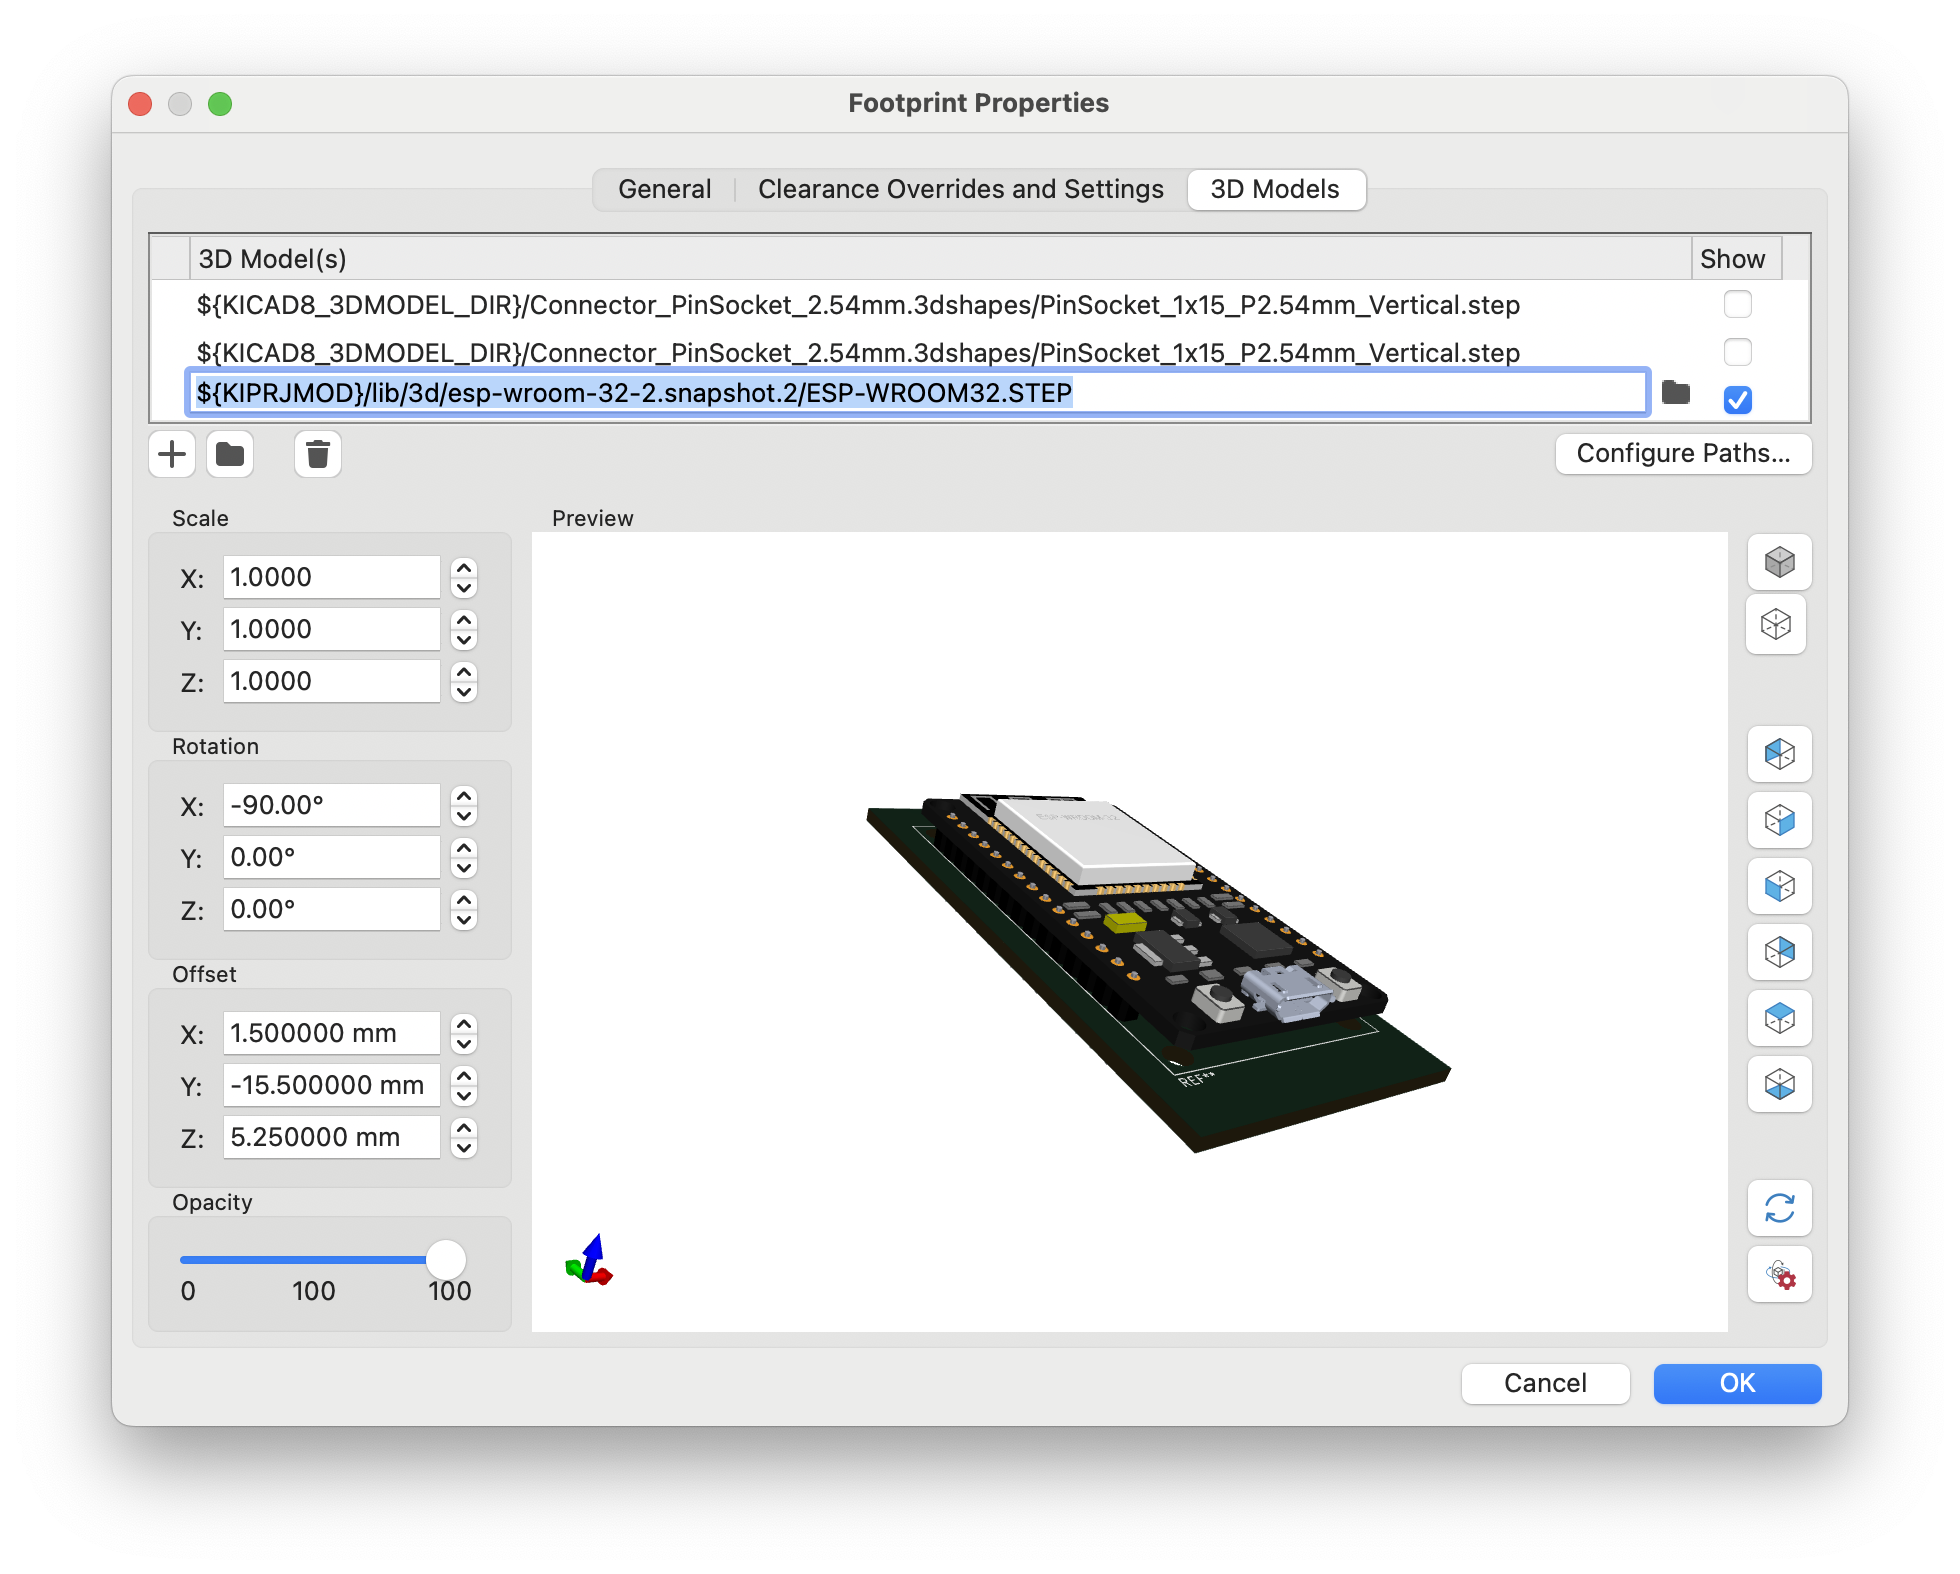Increase Offset Y using stepper up arrow
This screenshot has height=1574, width=1960.
pos(464,1075)
